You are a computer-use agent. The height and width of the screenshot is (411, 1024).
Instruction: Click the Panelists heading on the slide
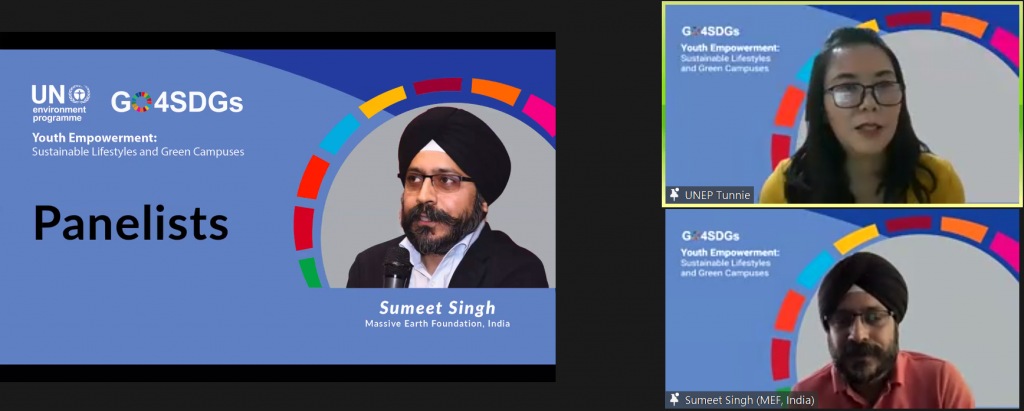tap(131, 223)
